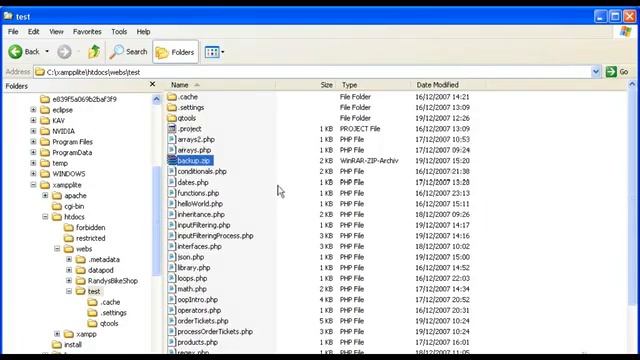The width and height of the screenshot is (640, 360).
Task: Close the Folders pane with X
Action: [153, 84]
